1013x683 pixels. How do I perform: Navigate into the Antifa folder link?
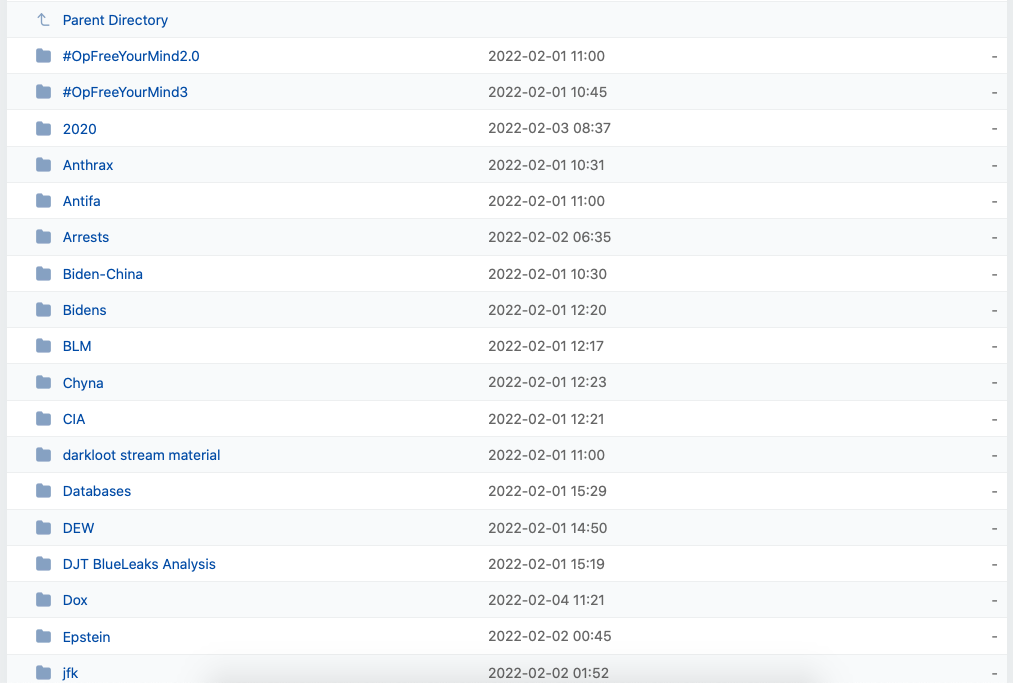coord(81,201)
